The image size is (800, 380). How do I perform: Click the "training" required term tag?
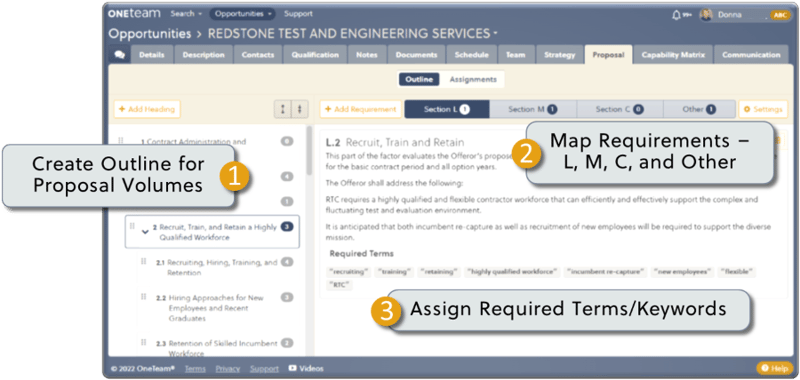[x=395, y=272]
